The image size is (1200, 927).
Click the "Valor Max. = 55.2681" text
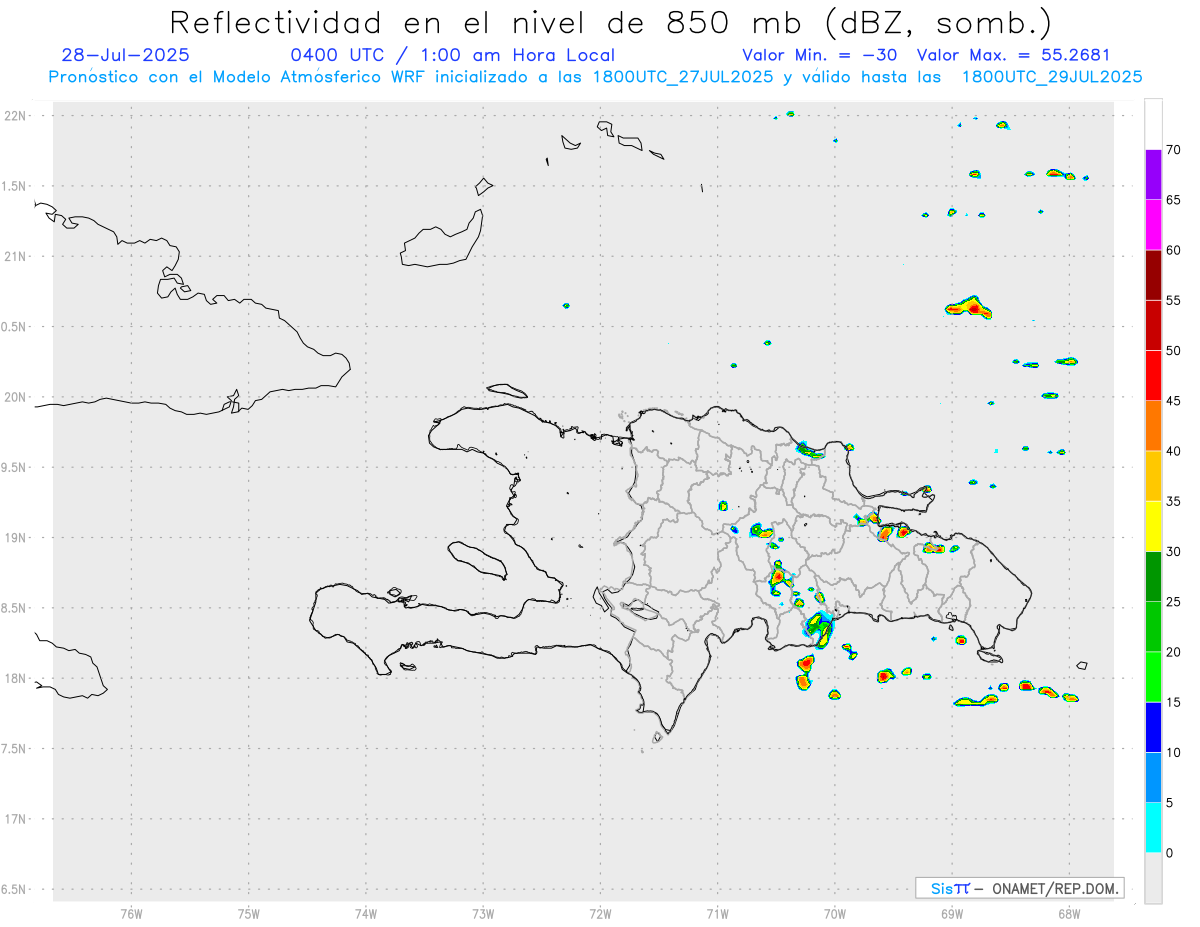1013,55
